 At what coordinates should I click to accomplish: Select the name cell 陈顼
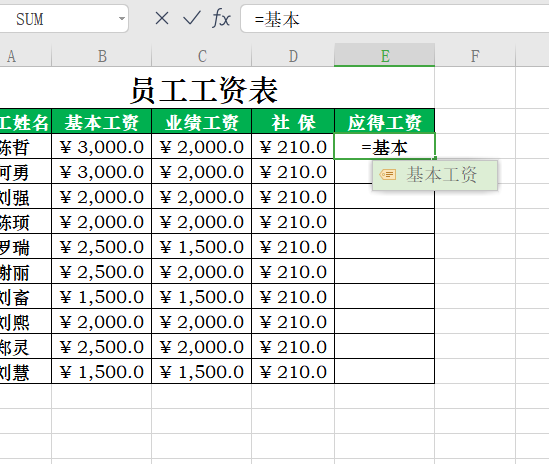click(x=26, y=221)
